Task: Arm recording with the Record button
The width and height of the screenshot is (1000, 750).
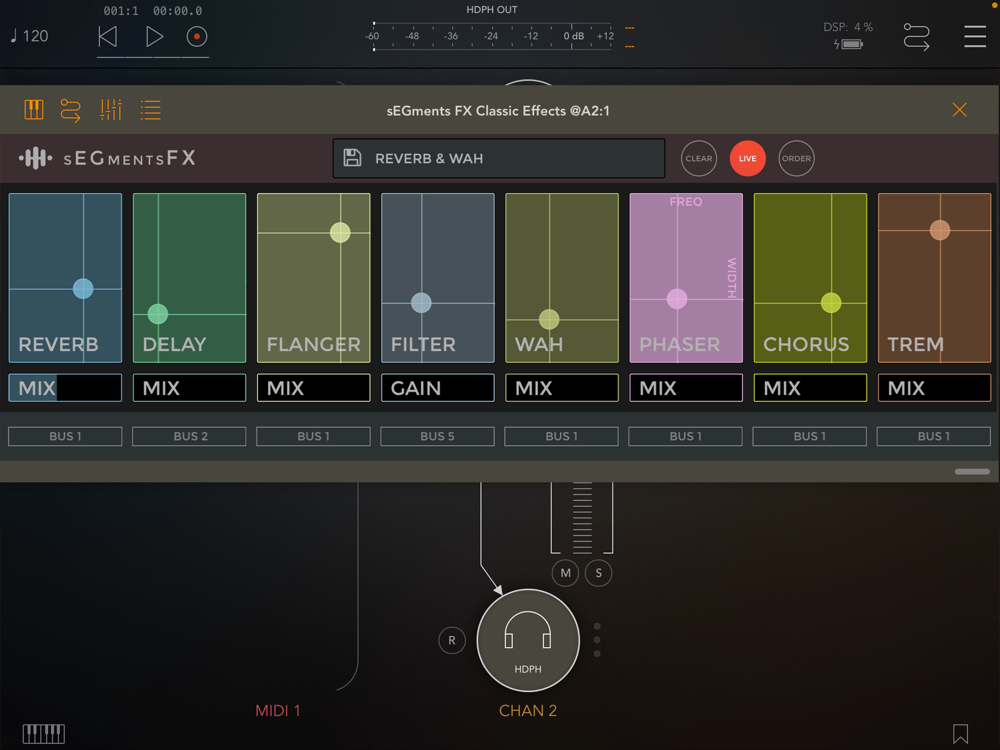Action: click(x=196, y=37)
